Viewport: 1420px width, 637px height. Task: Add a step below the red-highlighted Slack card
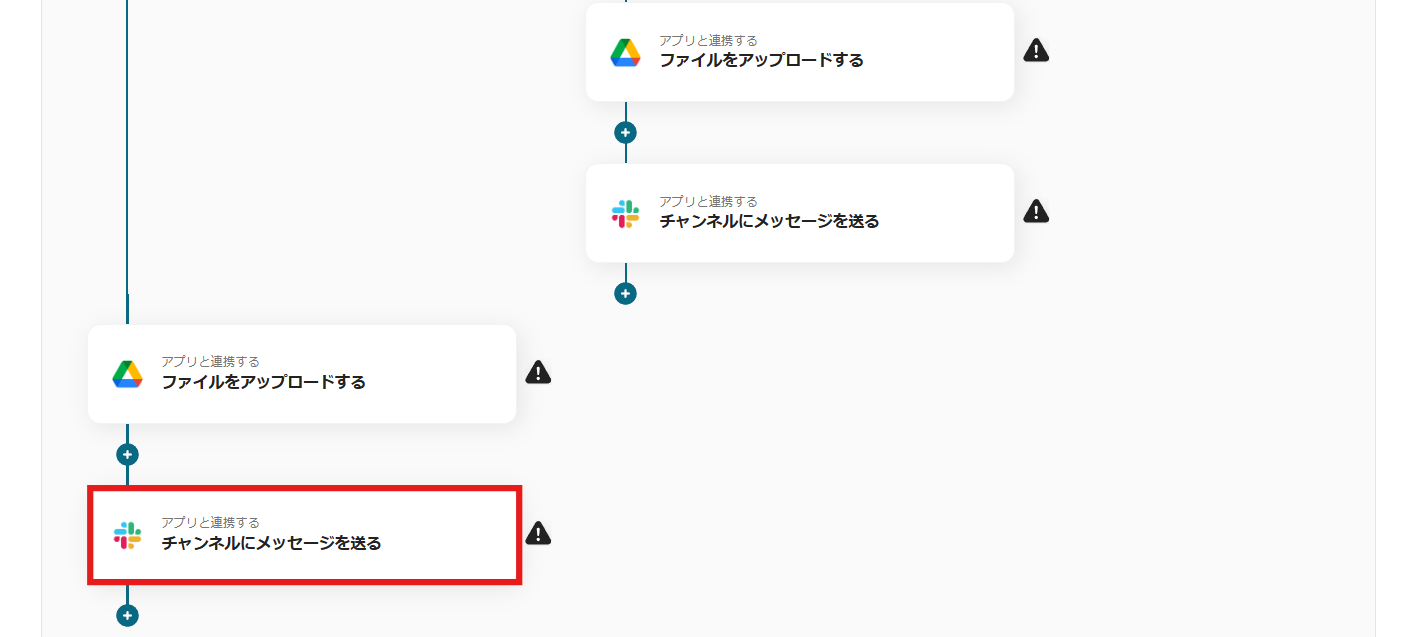pos(127,615)
